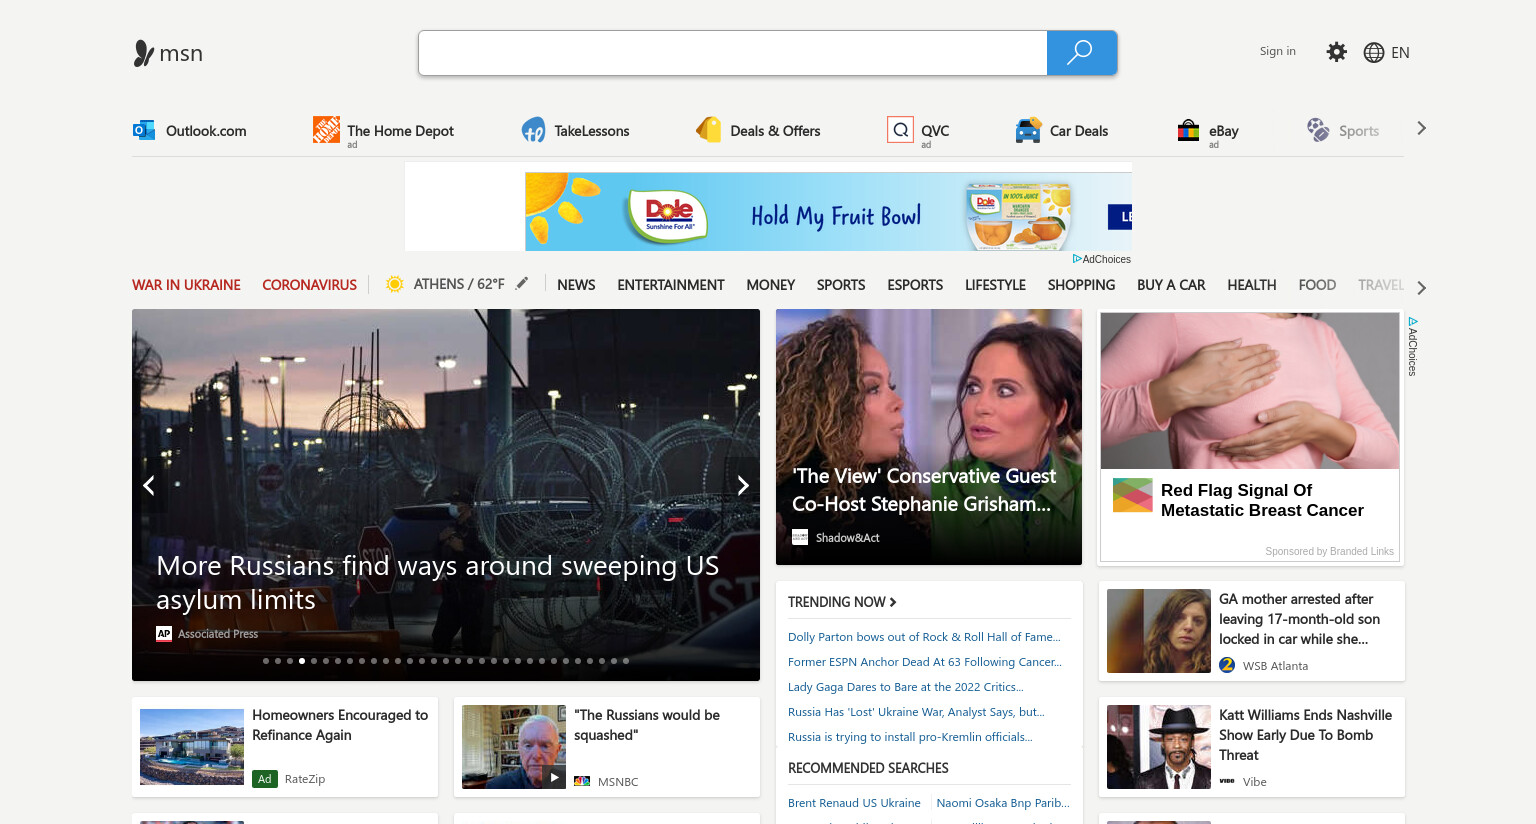This screenshot has width=1536, height=824.
Task: Open the News tab
Action: coord(576,285)
